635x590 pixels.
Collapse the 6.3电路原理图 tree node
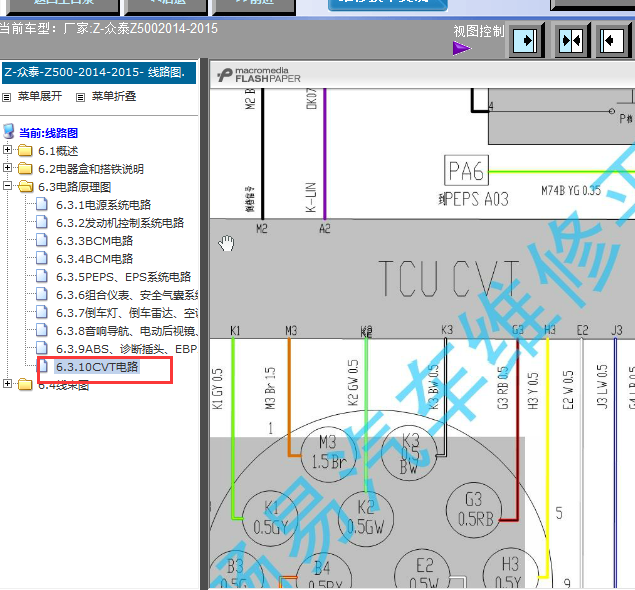tap(7, 185)
